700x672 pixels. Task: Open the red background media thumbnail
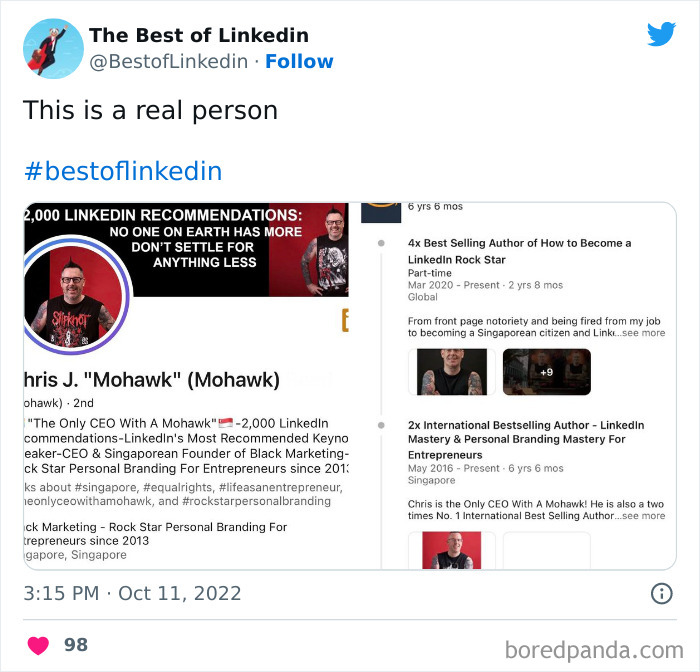pos(452,550)
